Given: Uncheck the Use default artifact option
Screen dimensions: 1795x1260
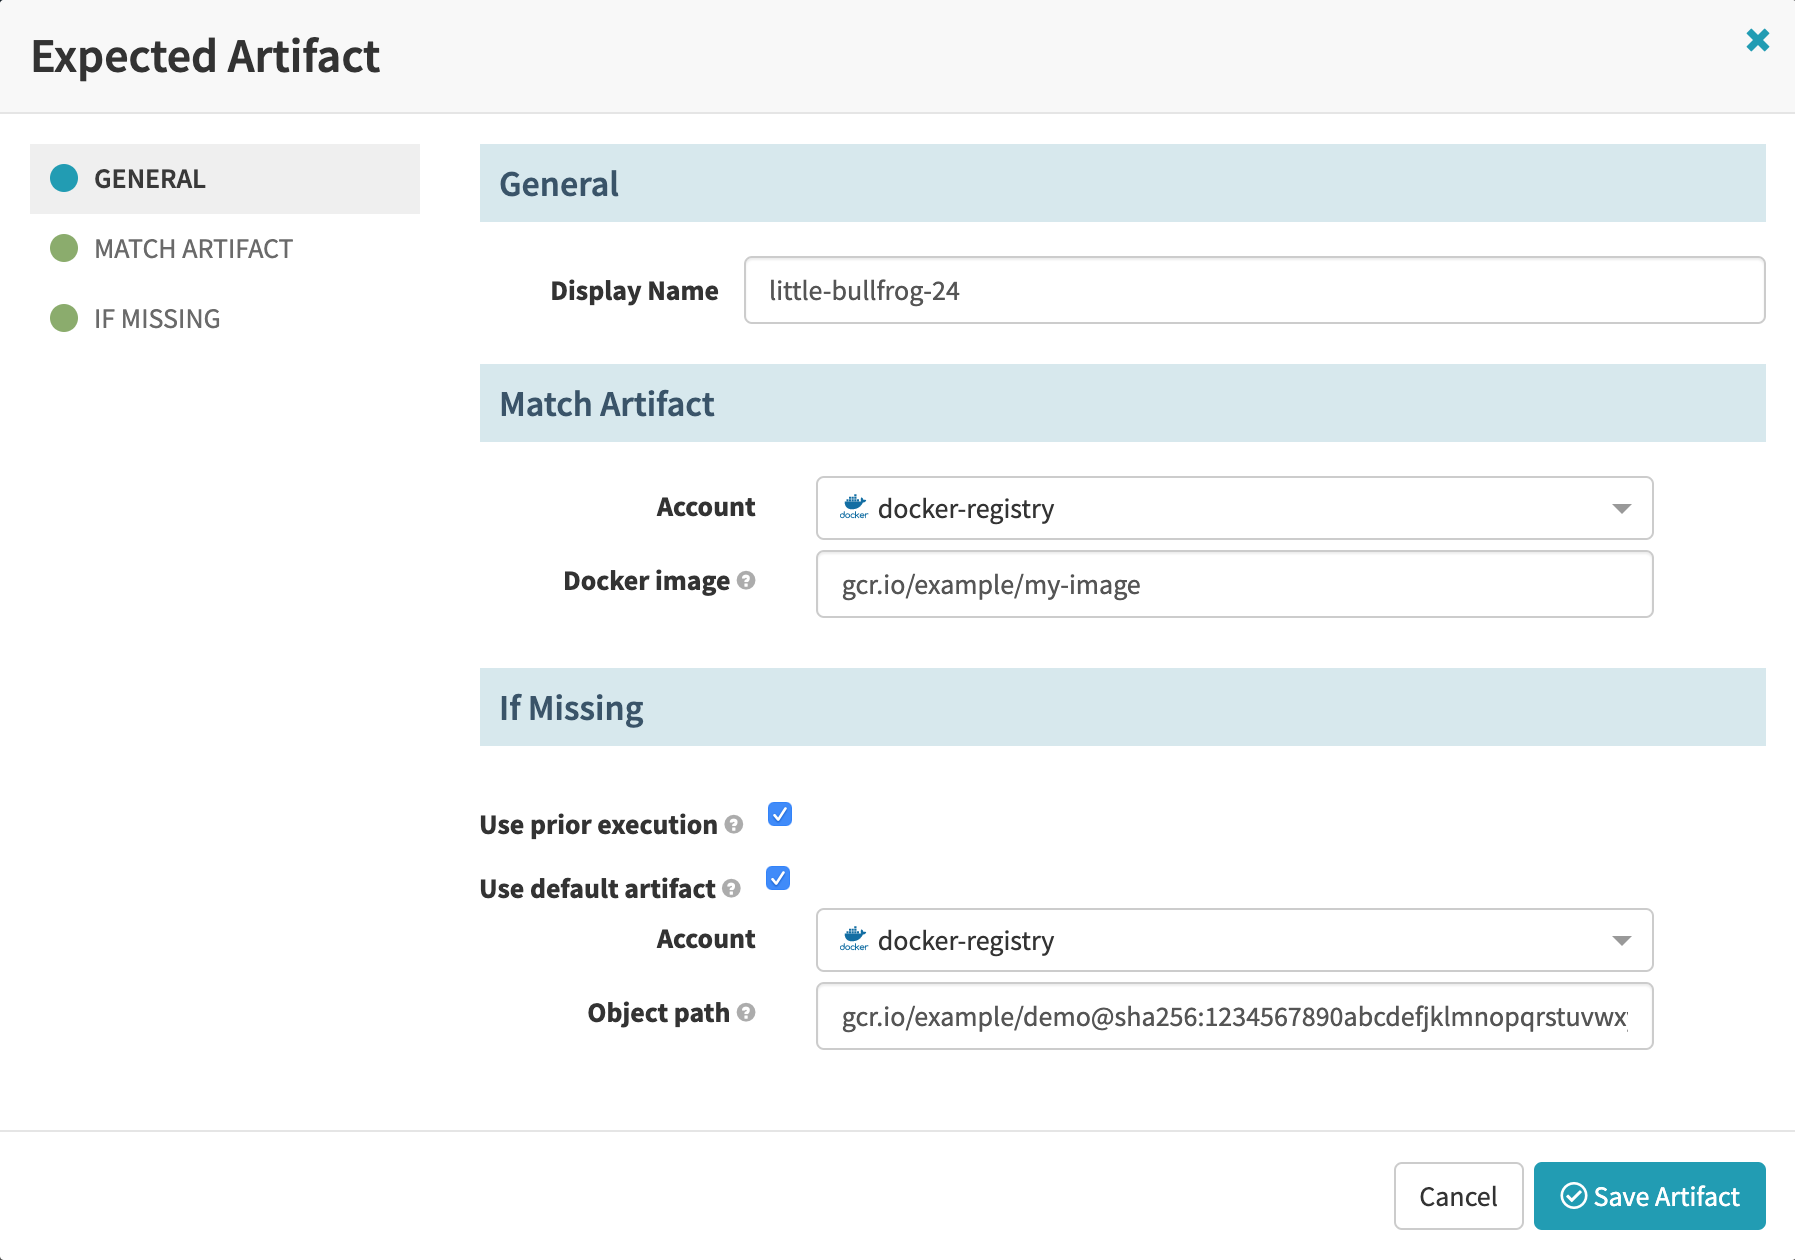Looking at the screenshot, I should click(777, 879).
